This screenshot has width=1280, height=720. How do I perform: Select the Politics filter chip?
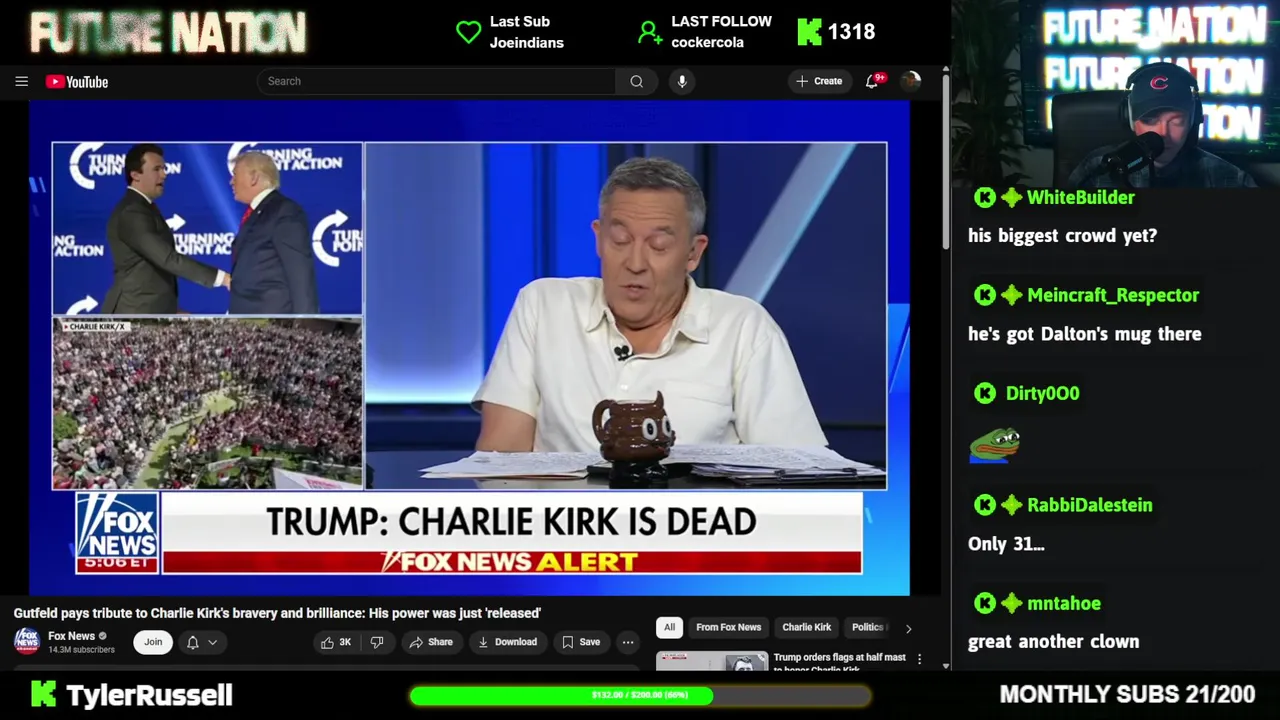867,627
